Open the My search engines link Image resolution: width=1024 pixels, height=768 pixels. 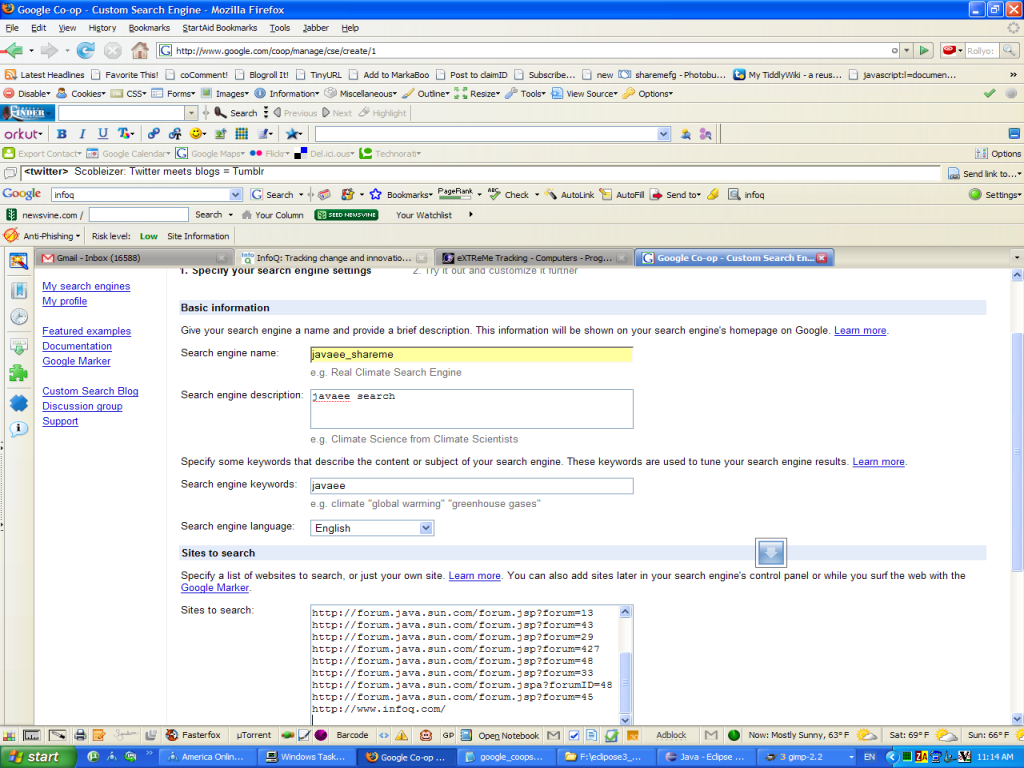[86, 286]
